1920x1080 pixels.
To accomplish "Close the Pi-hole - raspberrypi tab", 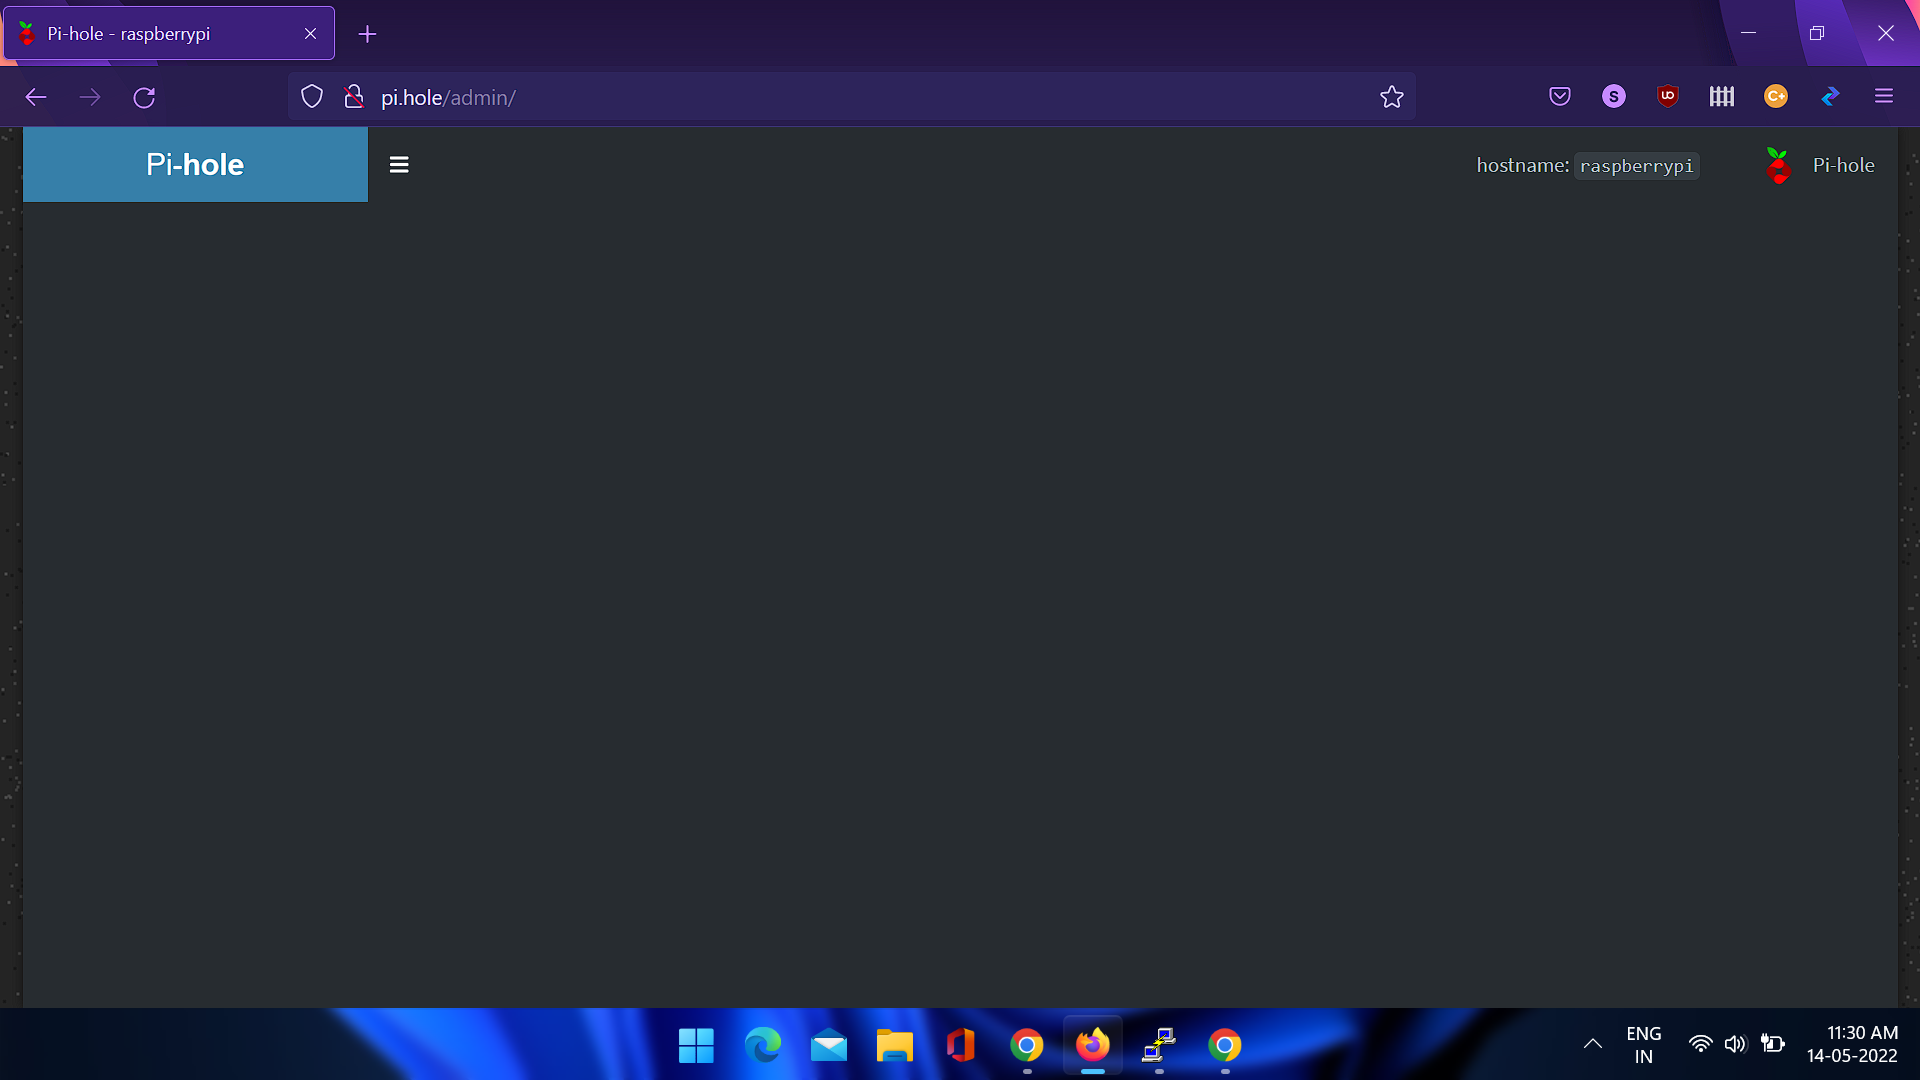I will tap(311, 34).
